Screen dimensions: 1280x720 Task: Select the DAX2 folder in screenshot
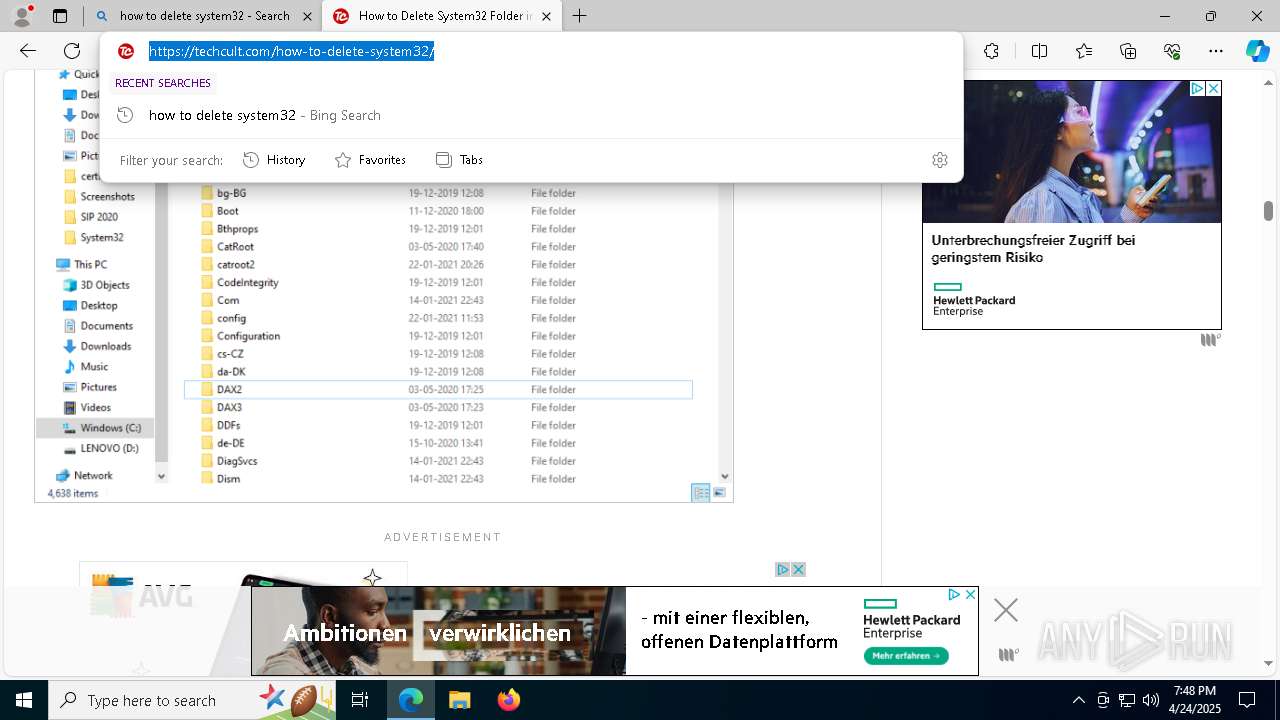point(438,390)
